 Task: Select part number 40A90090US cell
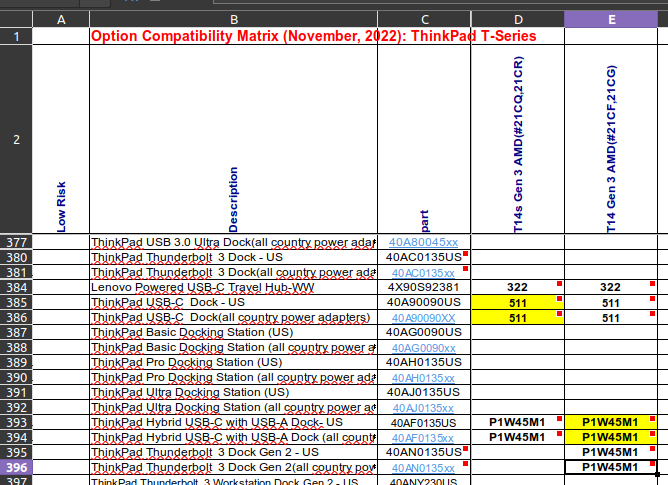pyautogui.click(x=424, y=302)
